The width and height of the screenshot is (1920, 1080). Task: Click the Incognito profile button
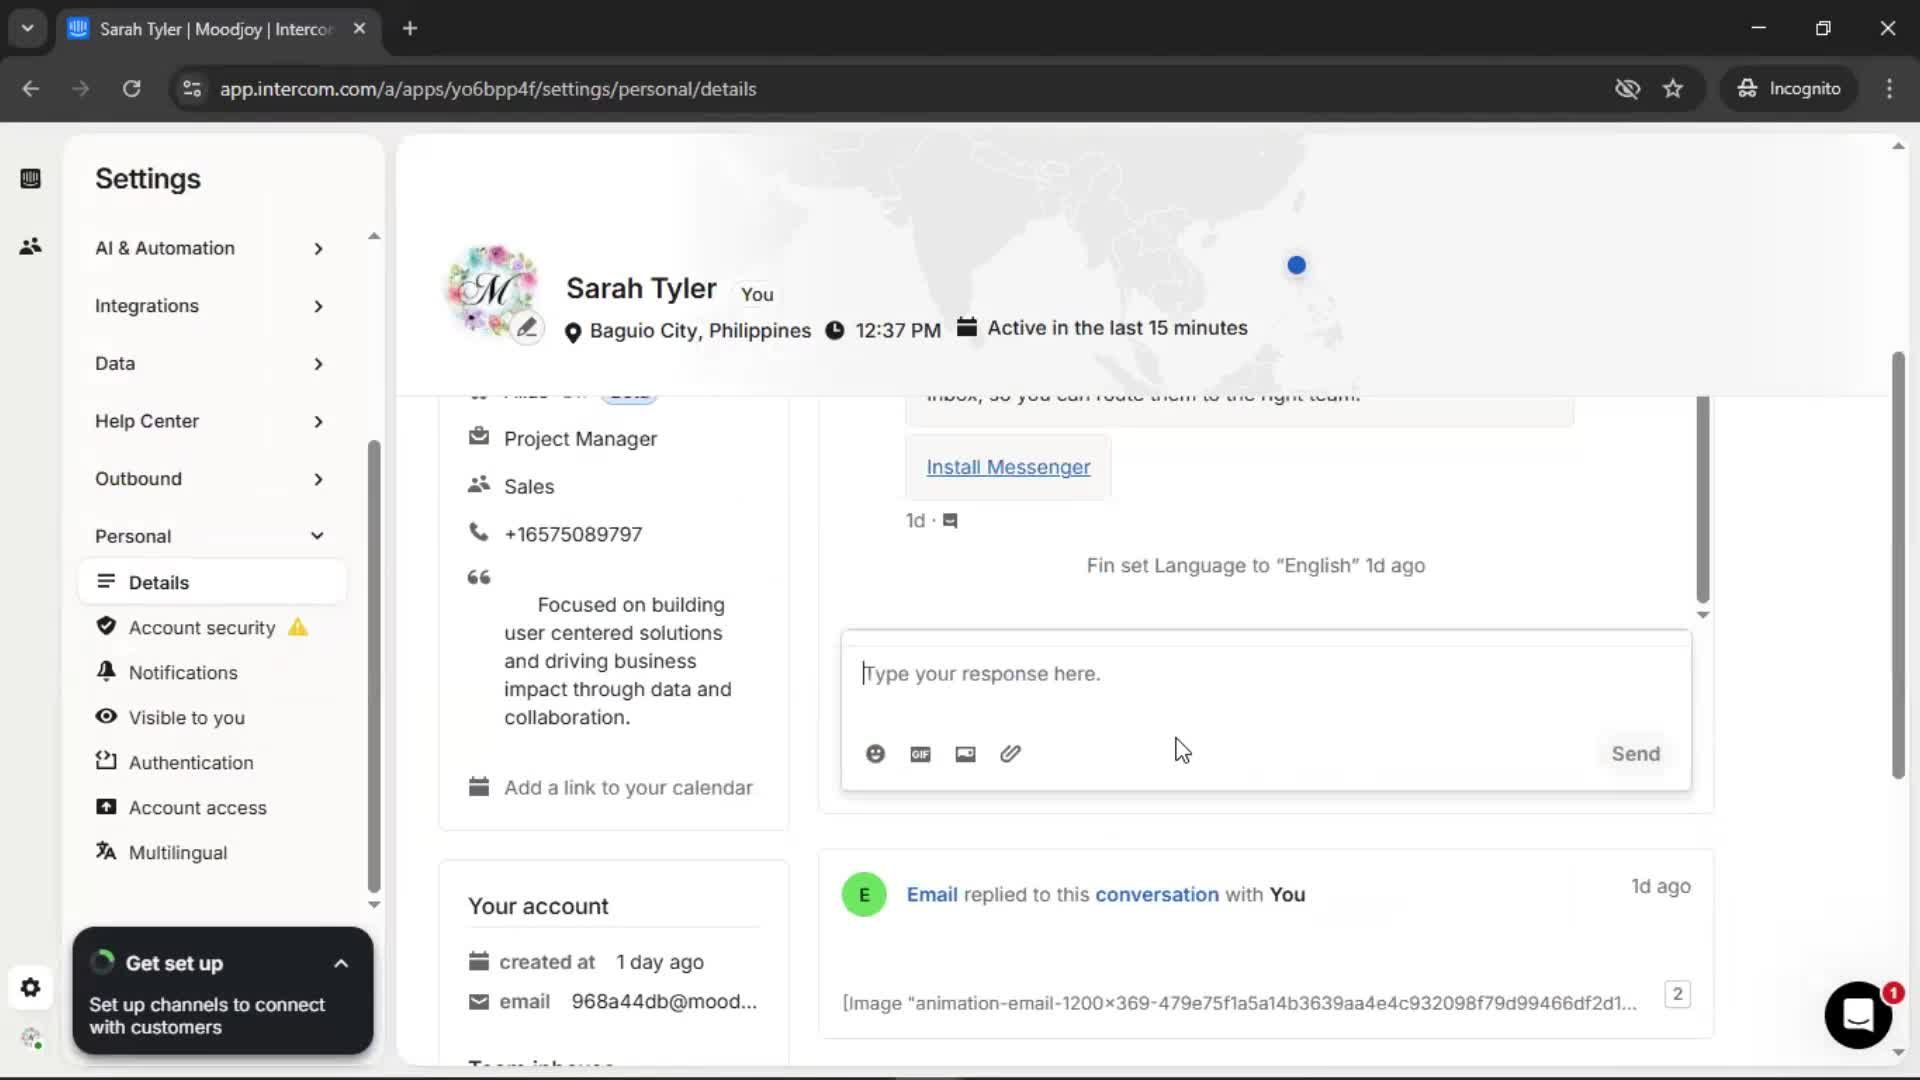pos(1789,89)
